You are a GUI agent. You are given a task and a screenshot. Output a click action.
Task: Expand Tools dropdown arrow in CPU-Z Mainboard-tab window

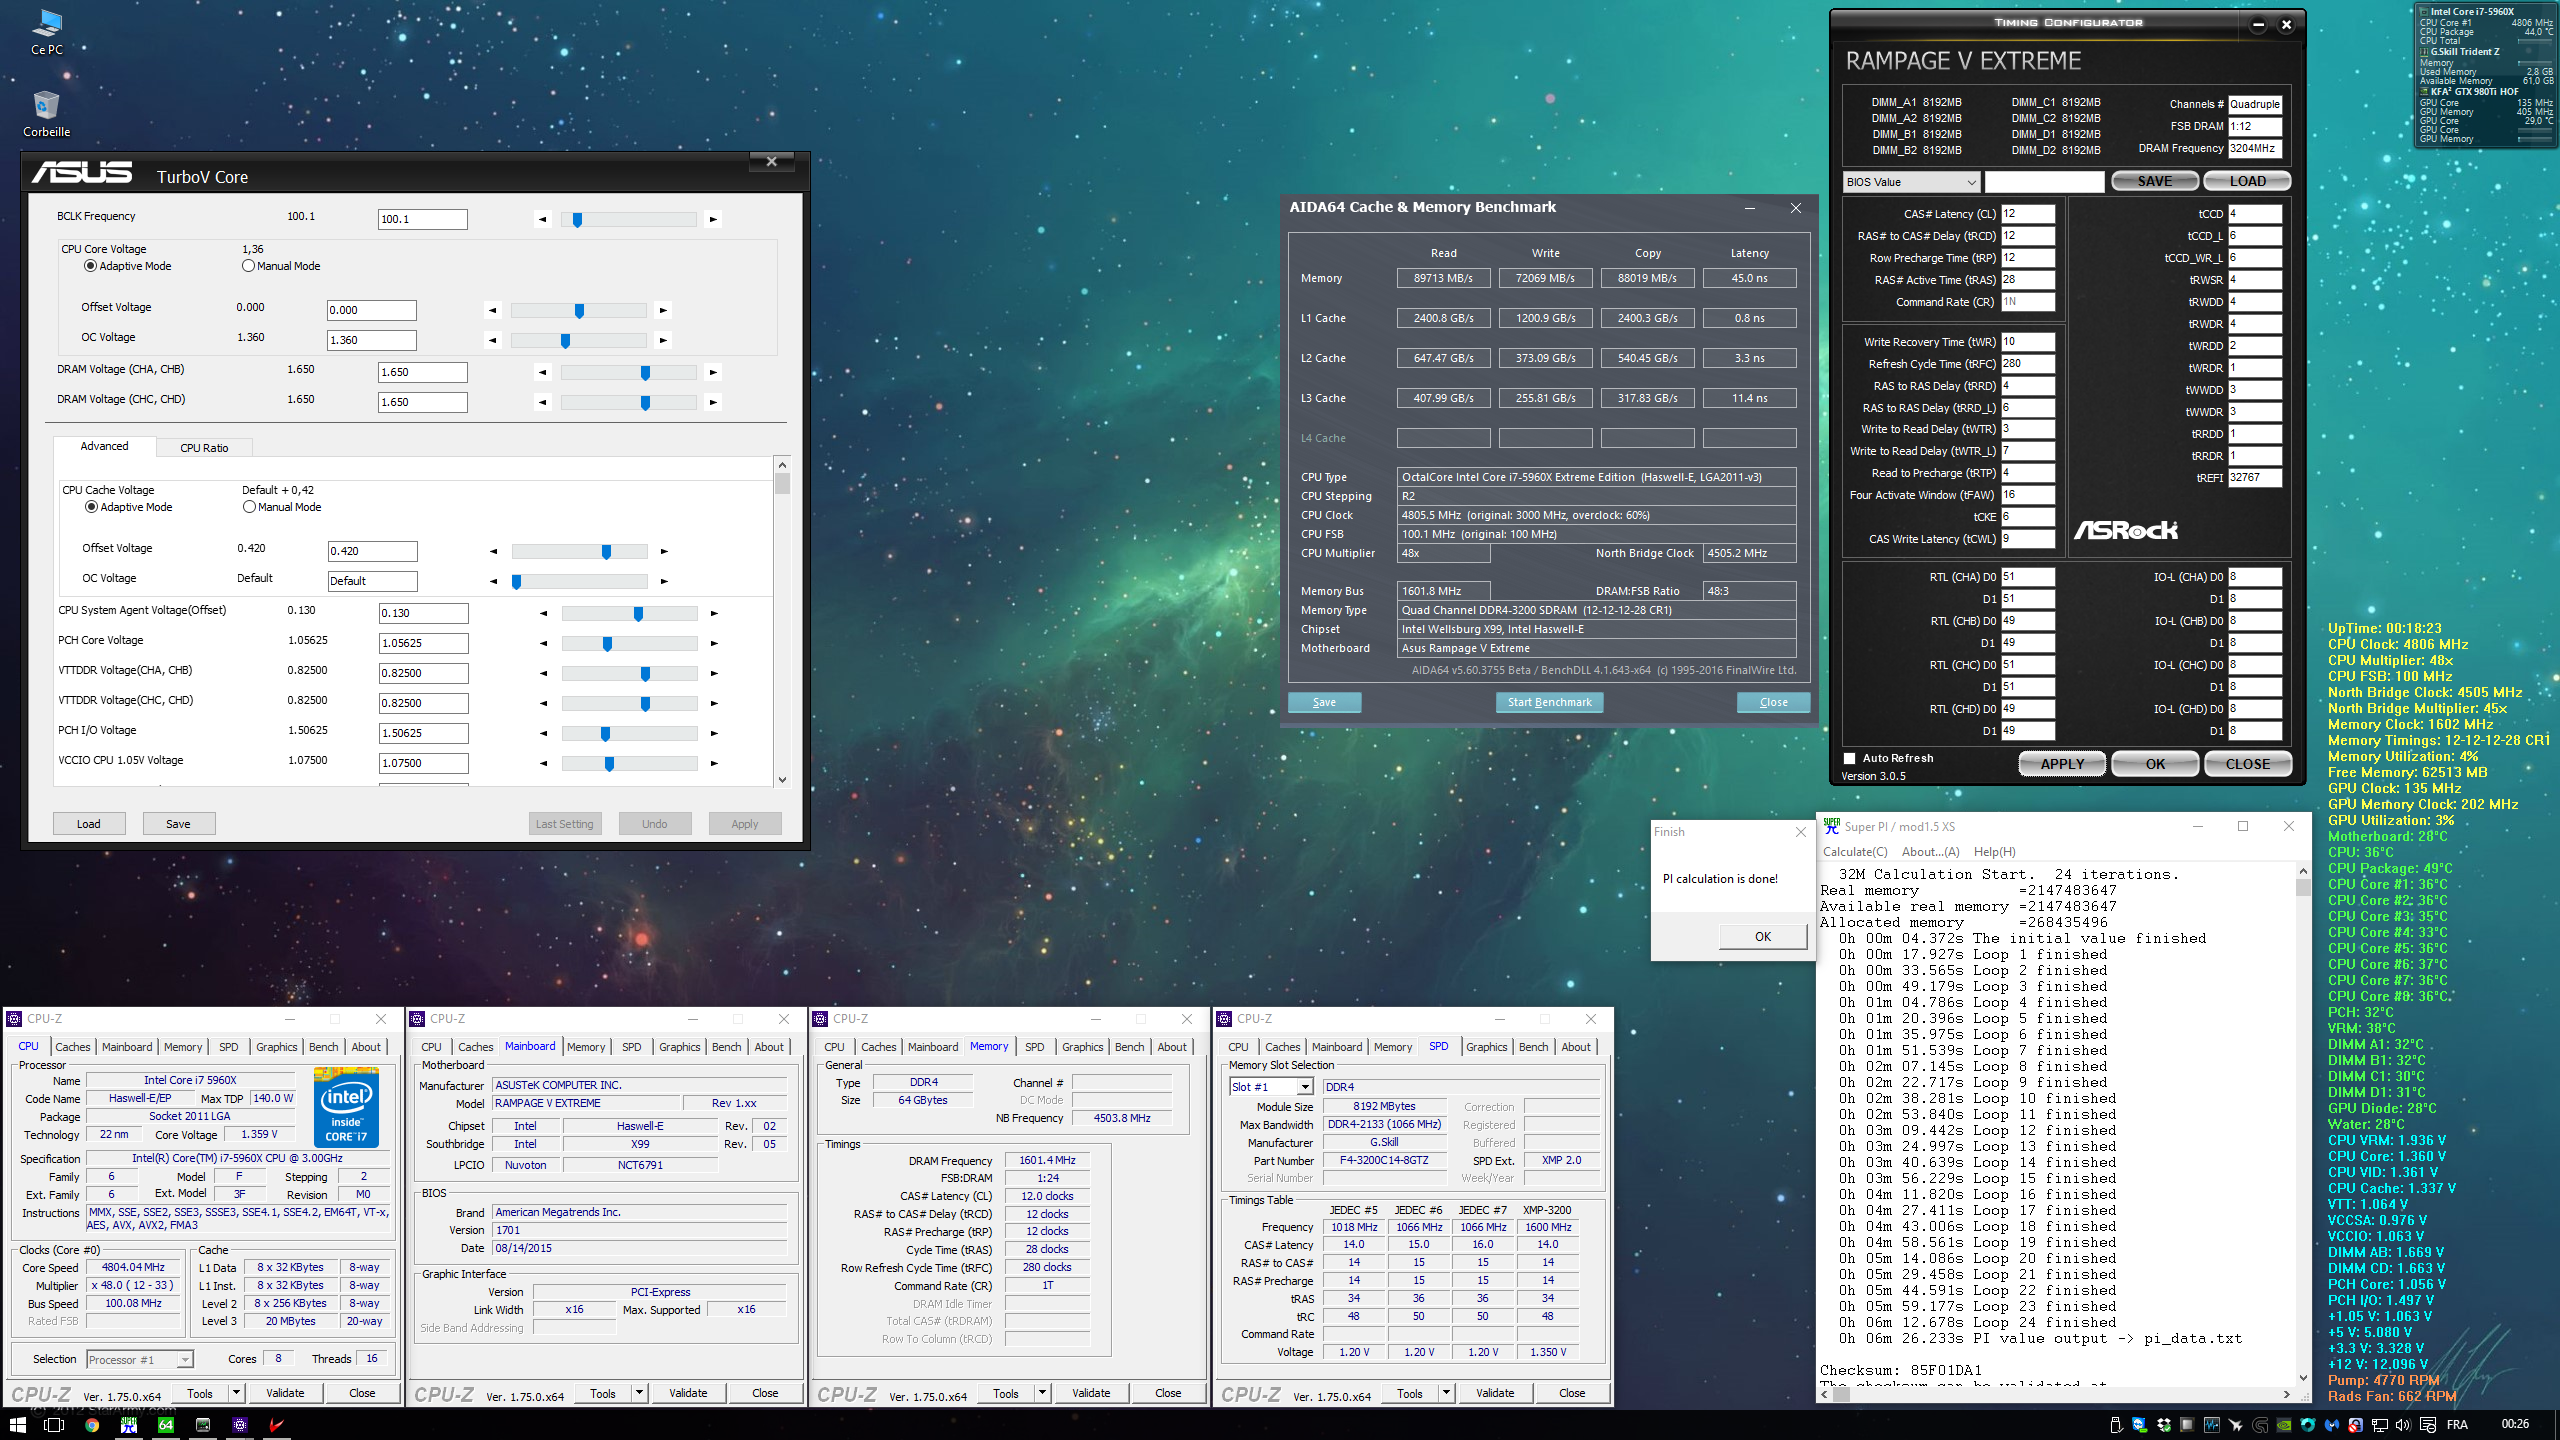pyautogui.click(x=640, y=1393)
